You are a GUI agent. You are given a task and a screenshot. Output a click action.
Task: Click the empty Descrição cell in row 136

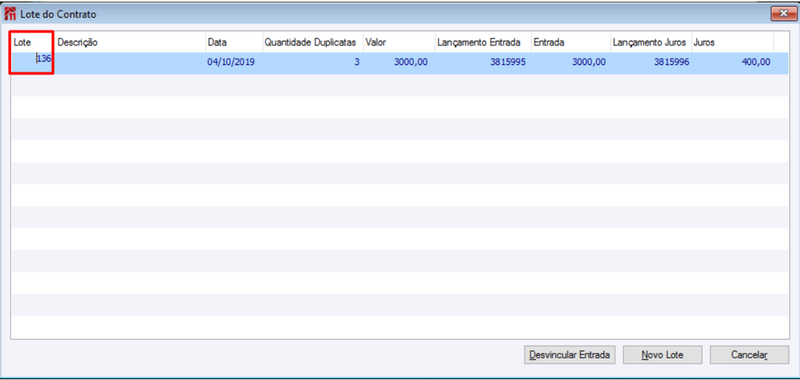point(130,63)
